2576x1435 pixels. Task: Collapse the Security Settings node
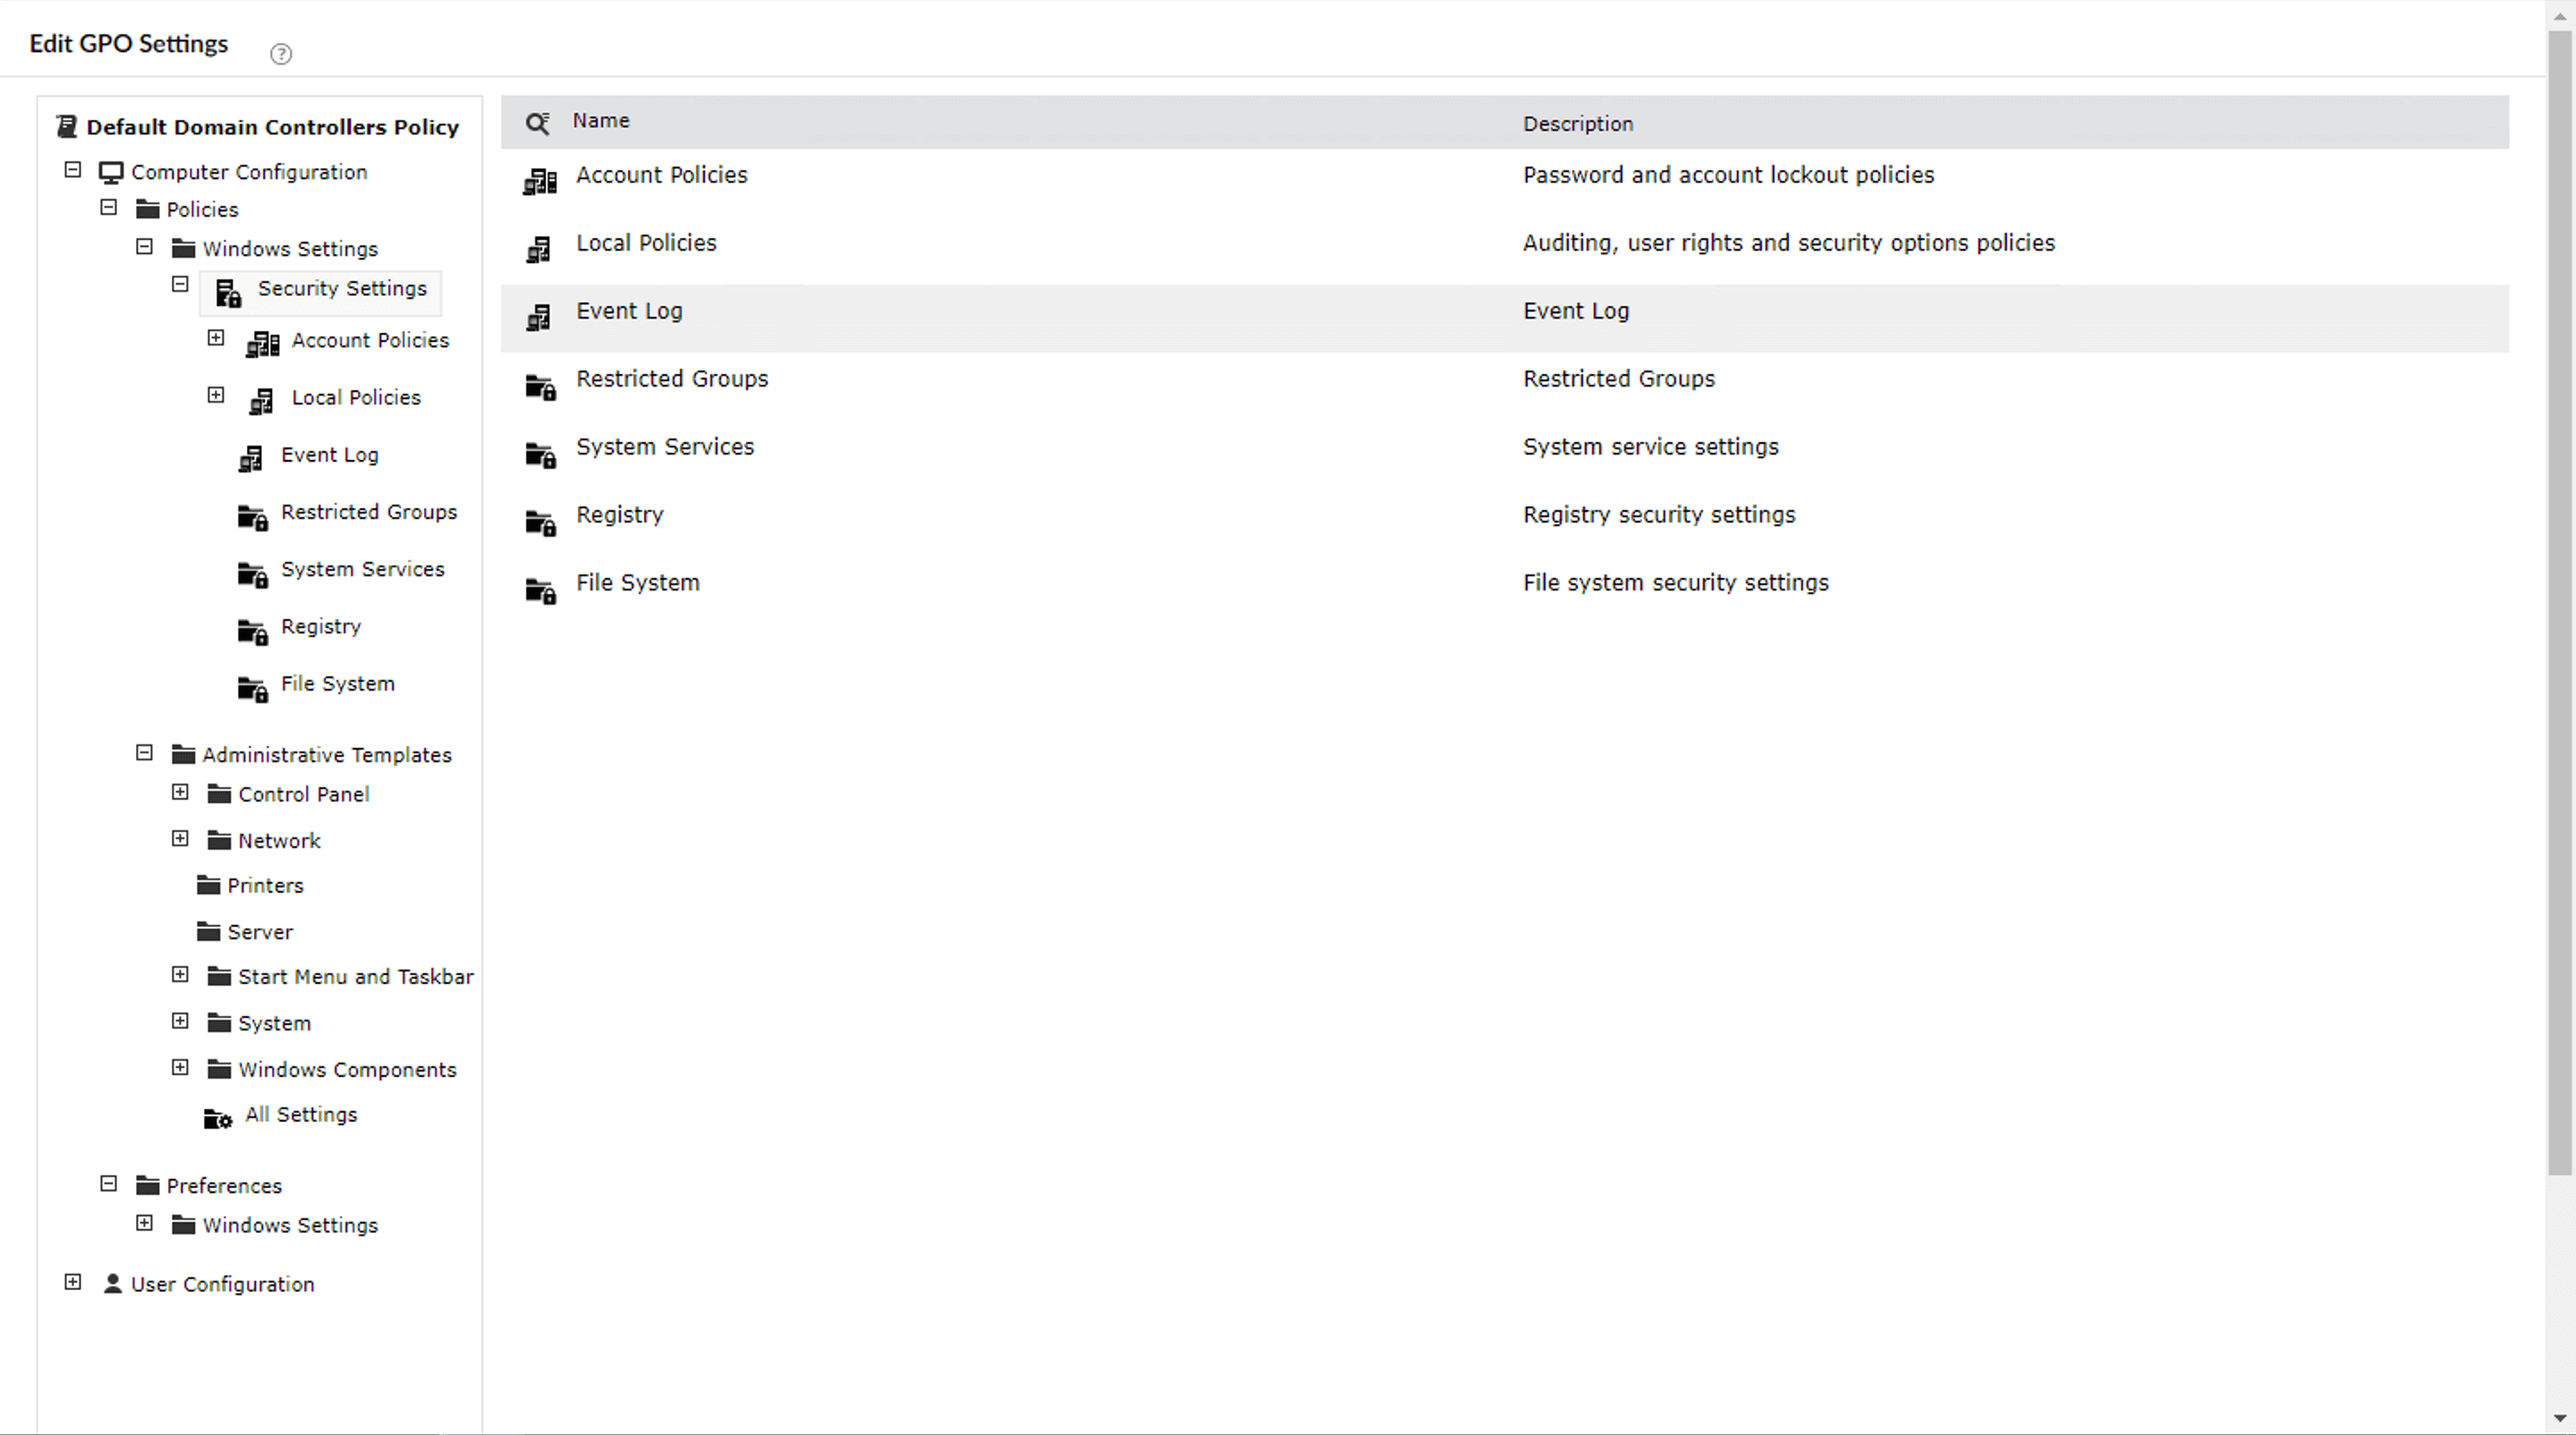[x=180, y=284]
